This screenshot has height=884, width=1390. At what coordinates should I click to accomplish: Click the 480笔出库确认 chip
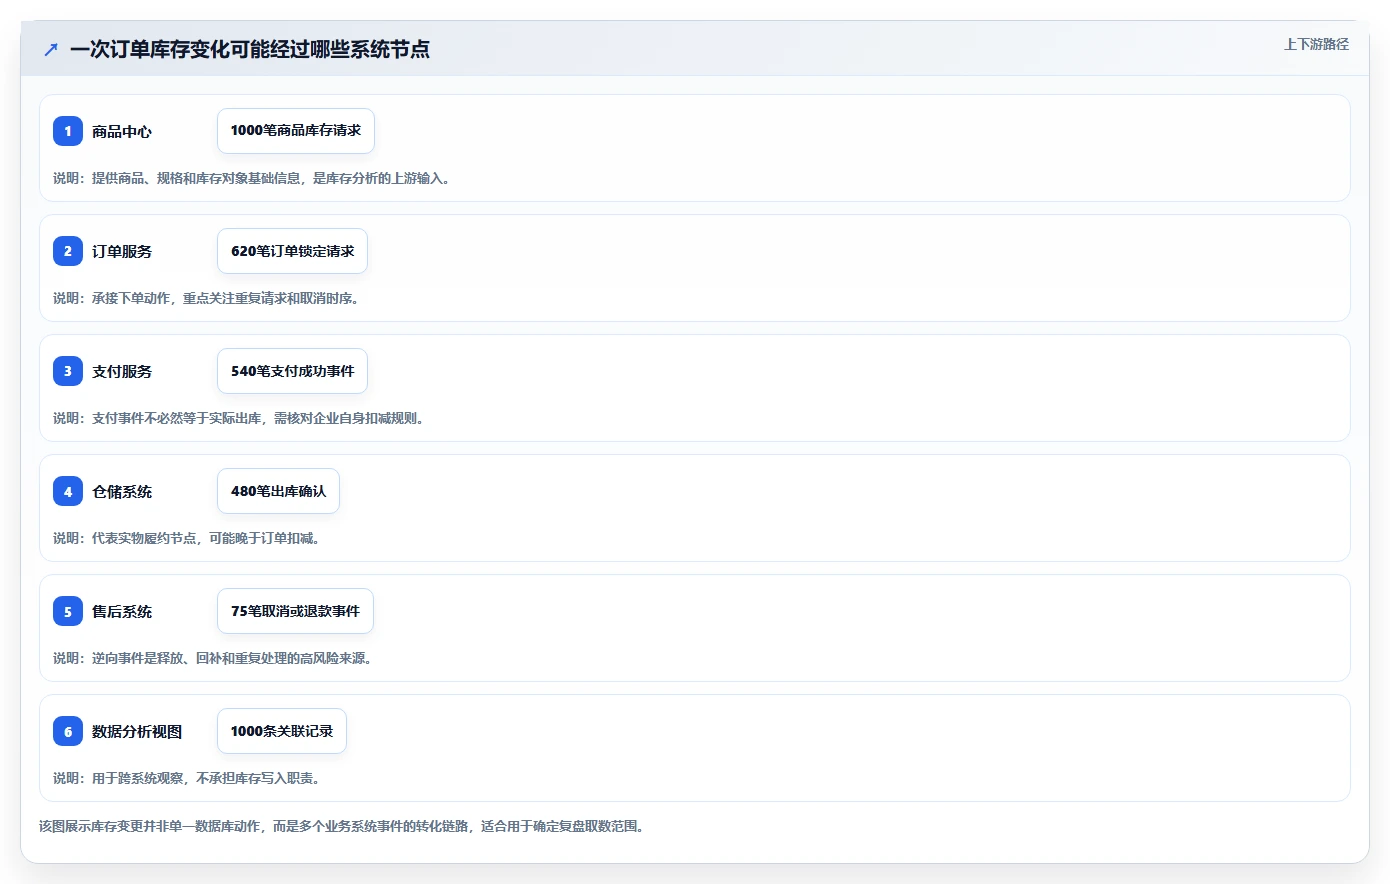click(x=278, y=491)
